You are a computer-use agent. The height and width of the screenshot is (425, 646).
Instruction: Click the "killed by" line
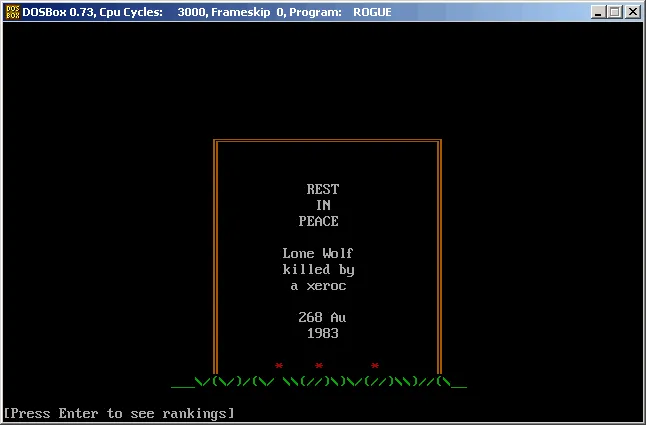[318, 269]
